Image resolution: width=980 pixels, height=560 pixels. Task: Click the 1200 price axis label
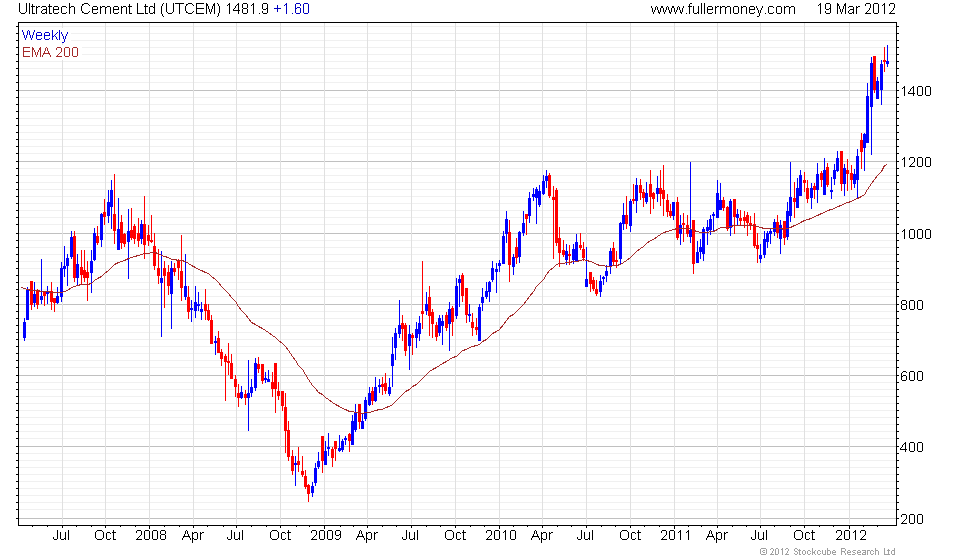click(x=916, y=162)
